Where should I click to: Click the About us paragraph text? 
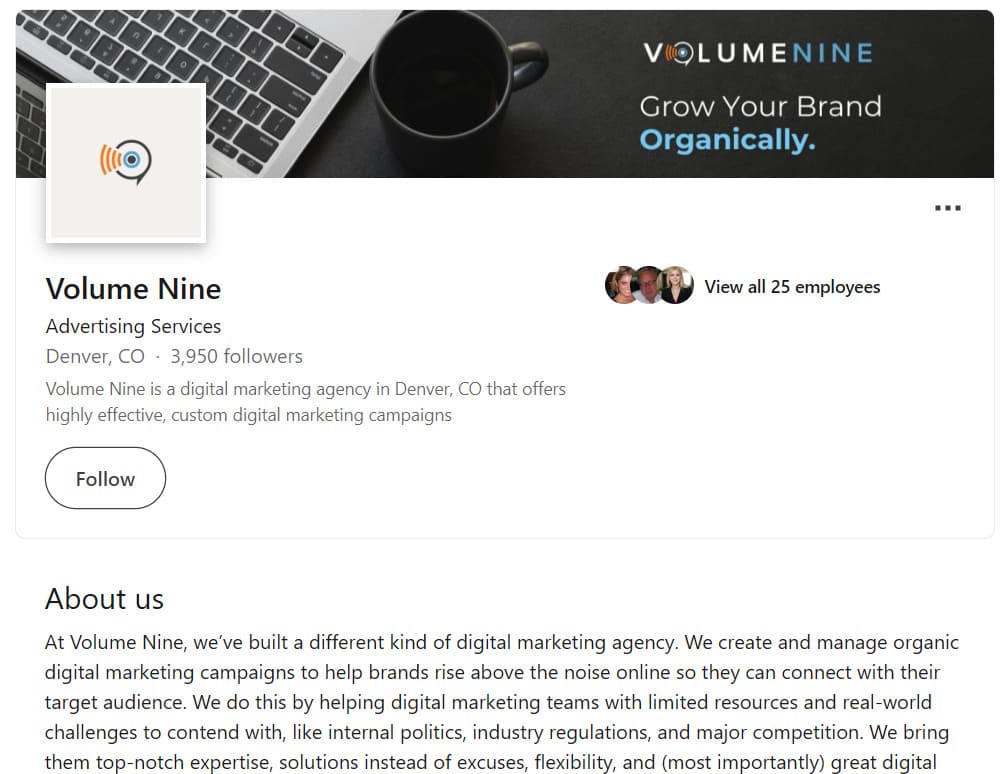click(x=501, y=702)
